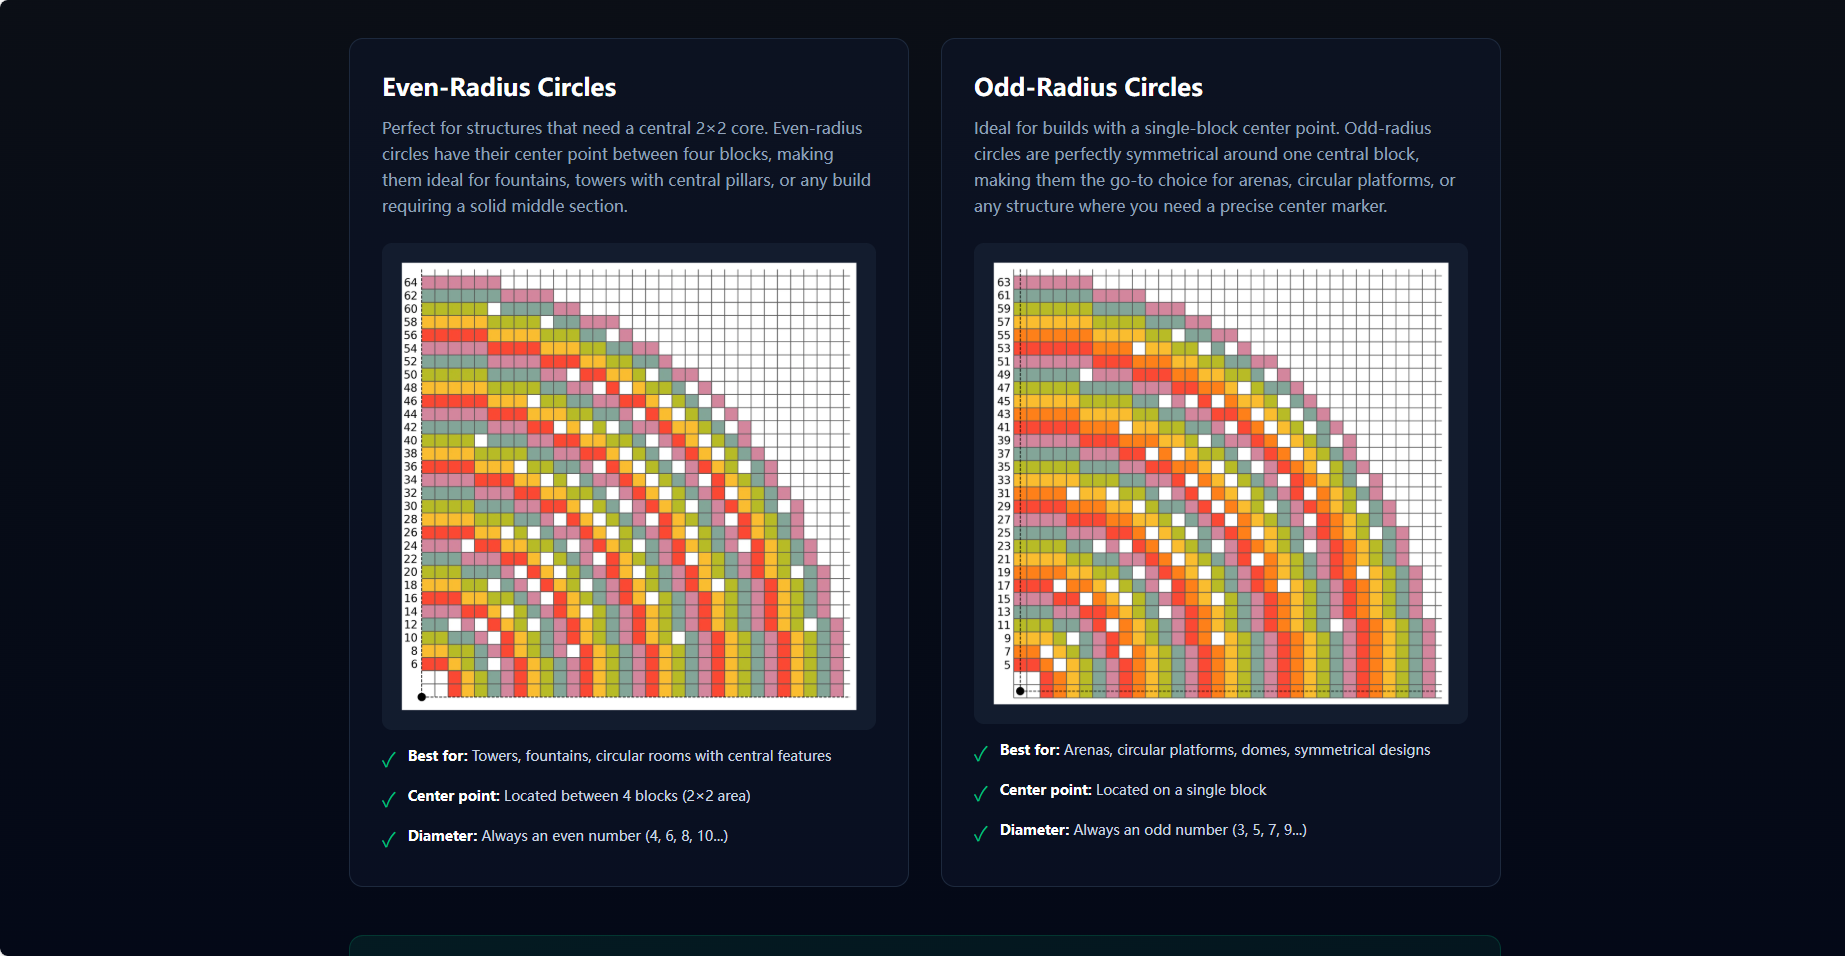Click the checkmark beside Diameter on even card
The width and height of the screenshot is (1845, 956).
pos(388,840)
